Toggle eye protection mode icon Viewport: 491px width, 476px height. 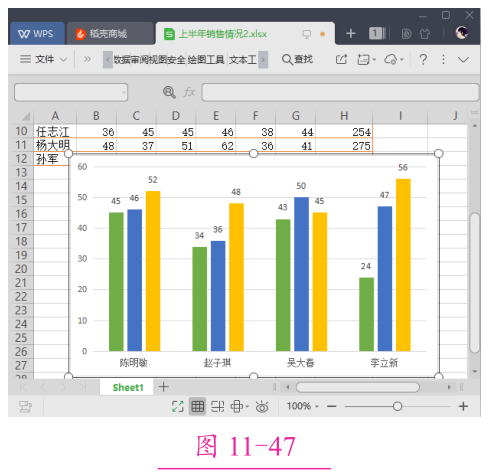[262, 406]
